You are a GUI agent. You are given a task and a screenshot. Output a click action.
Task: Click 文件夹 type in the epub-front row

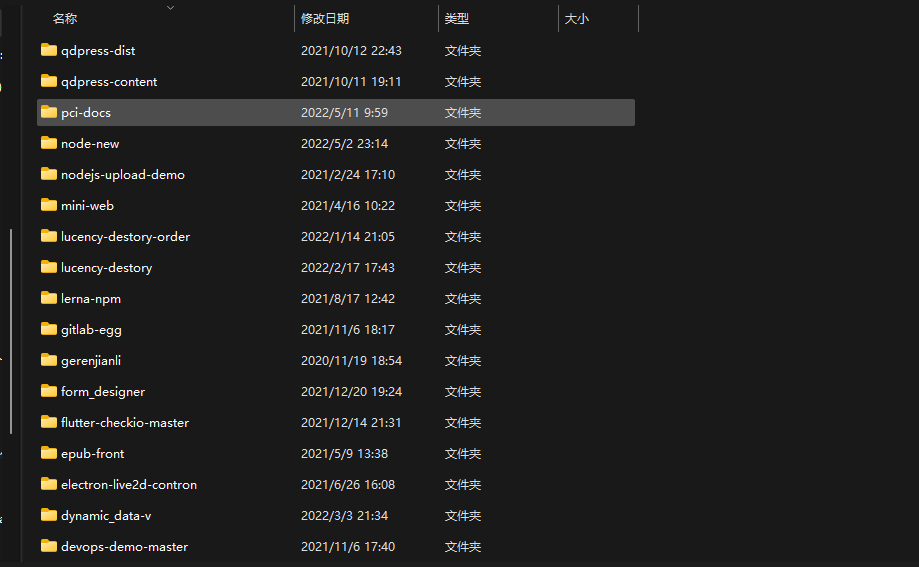point(462,454)
